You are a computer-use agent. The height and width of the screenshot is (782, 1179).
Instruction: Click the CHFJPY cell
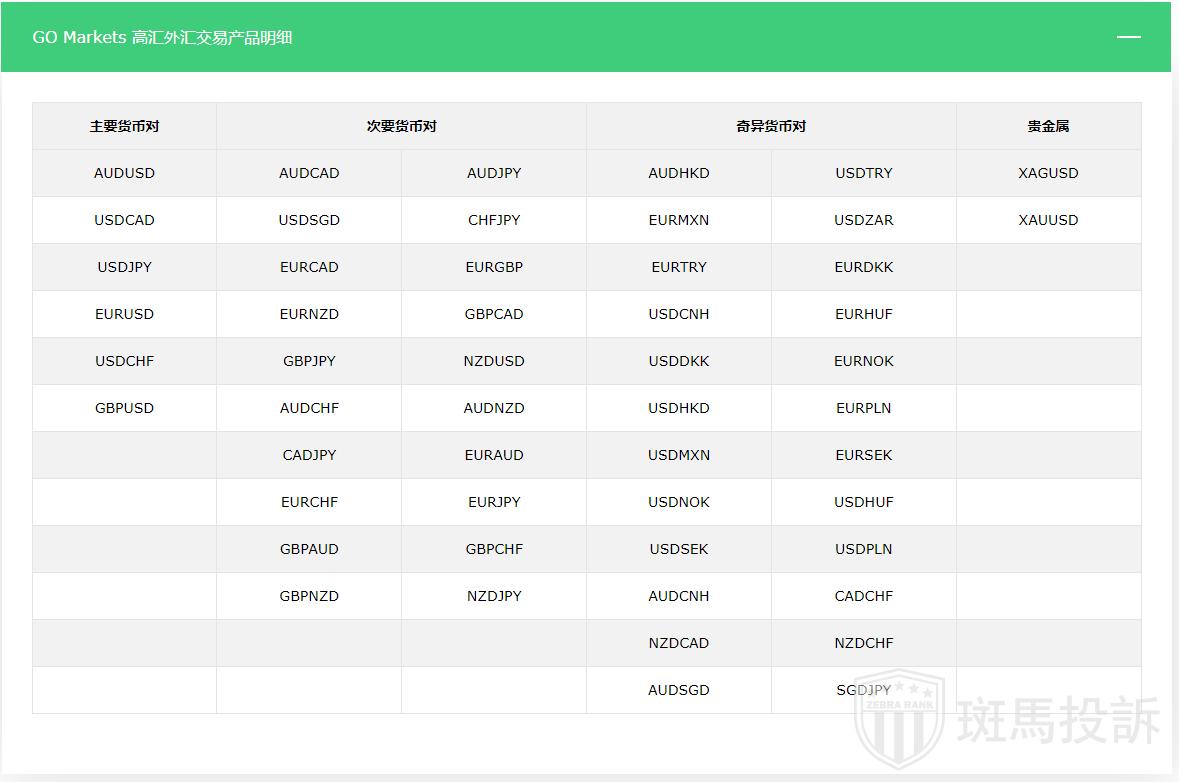(494, 220)
